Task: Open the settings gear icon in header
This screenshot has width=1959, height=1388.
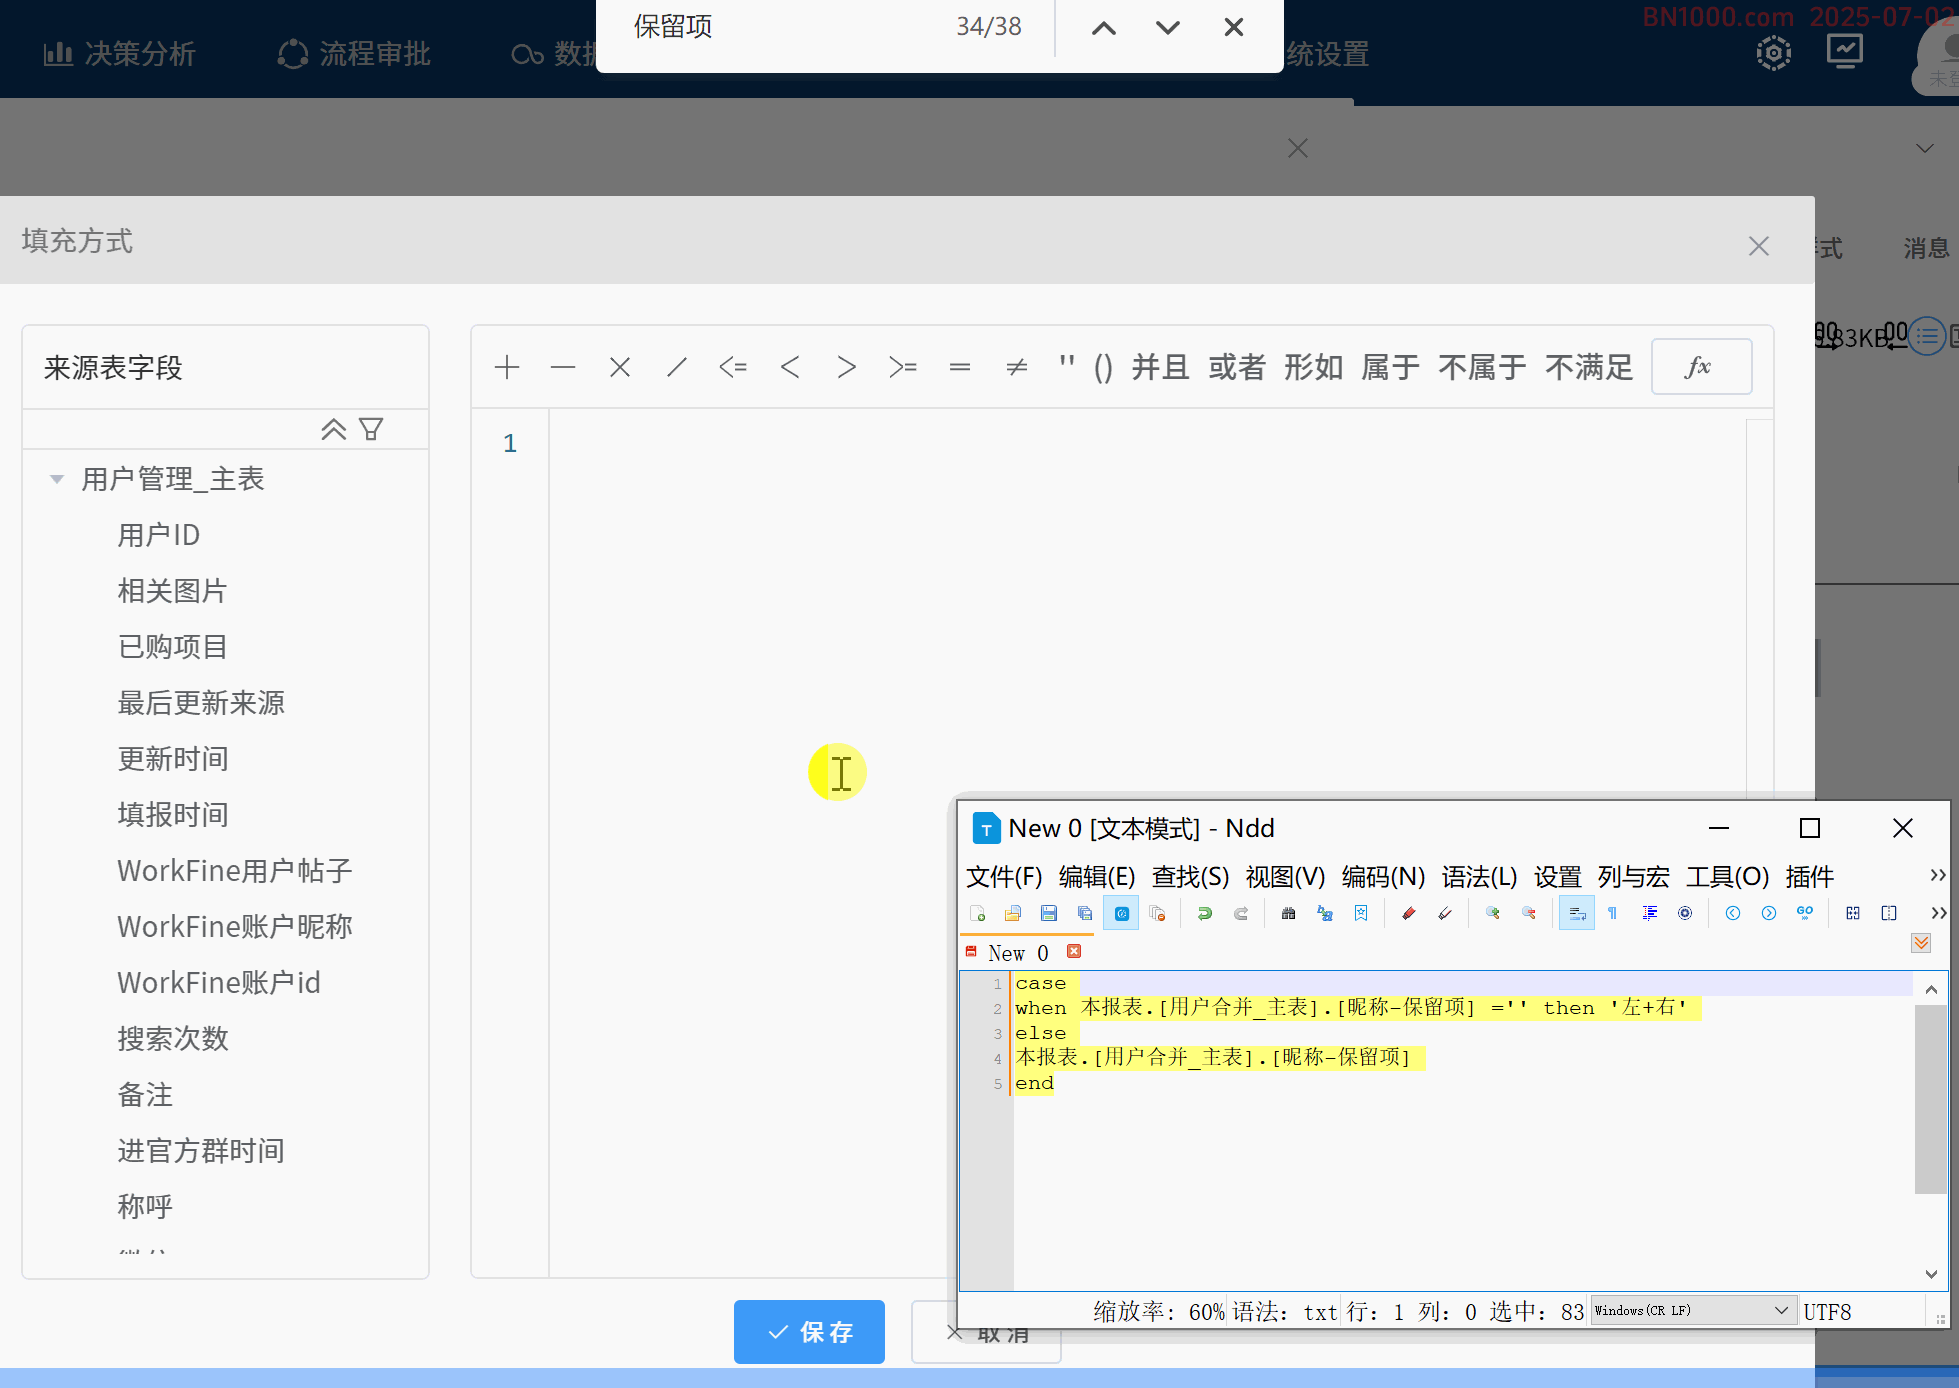Action: point(1774,53)
